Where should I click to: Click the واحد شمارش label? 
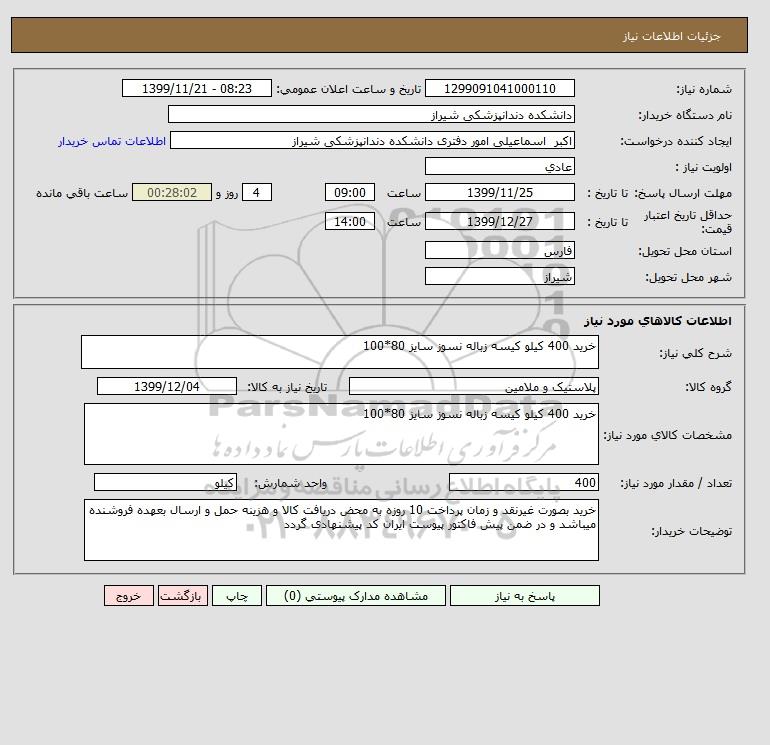coord(290,483)
